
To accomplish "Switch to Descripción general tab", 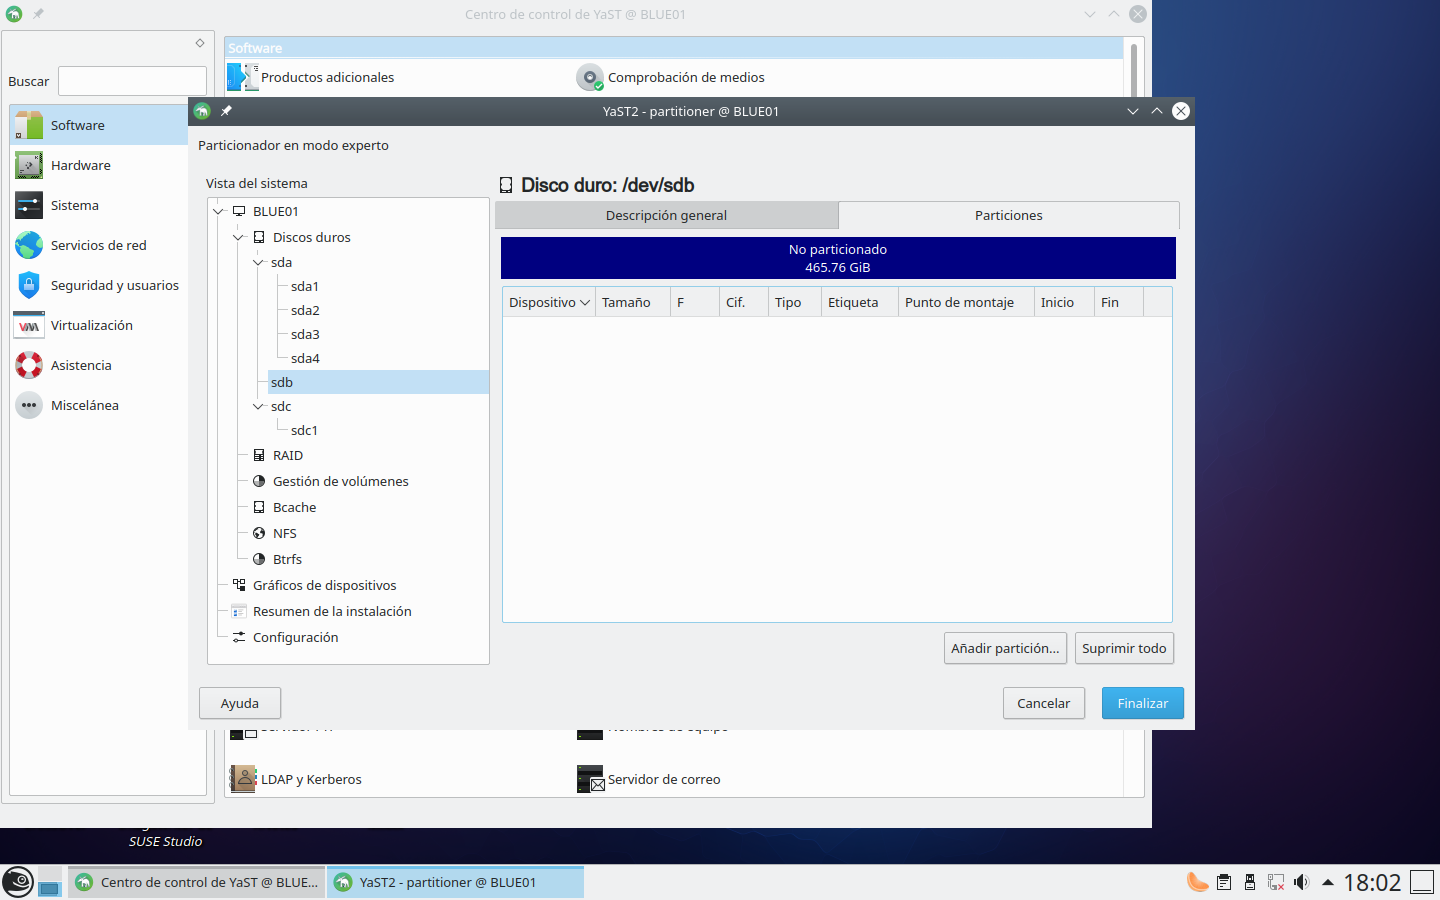I will click(x=666, y=215).
